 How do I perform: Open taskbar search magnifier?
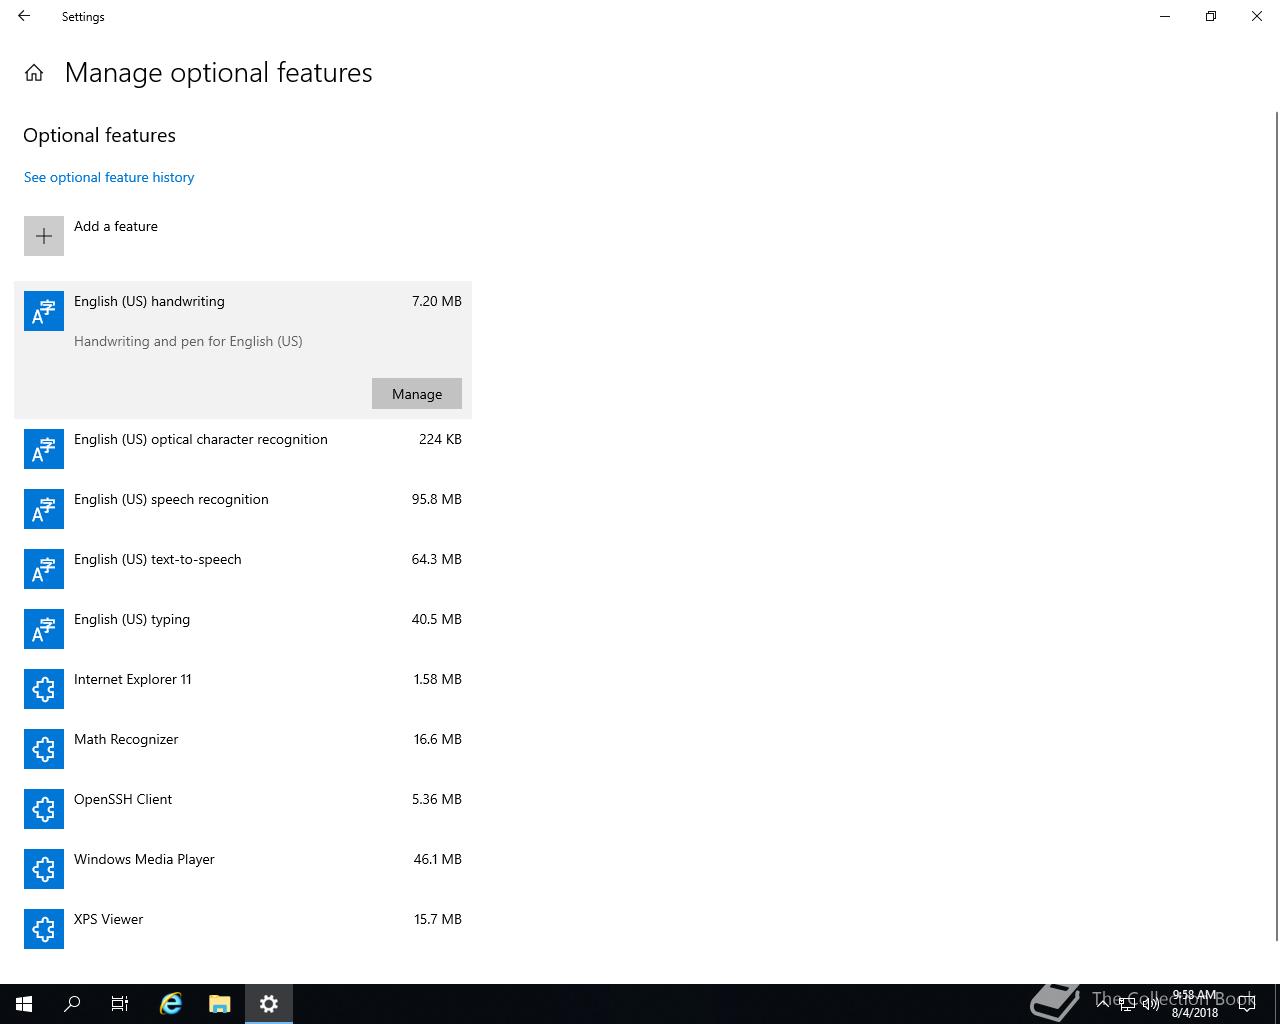point(72,1004)
